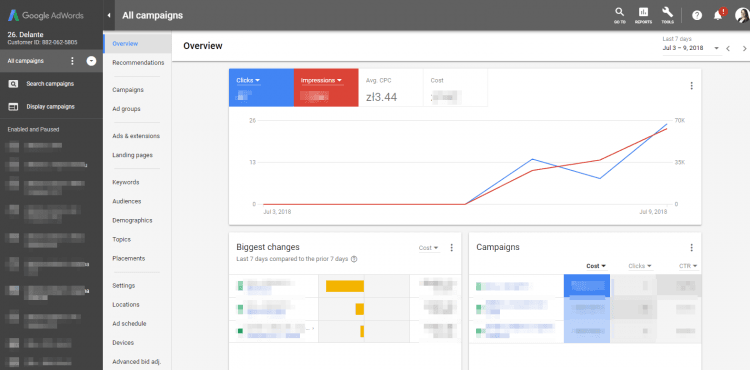
Task: Select the Avg. CPC metric card
Action: coord(390,87)
